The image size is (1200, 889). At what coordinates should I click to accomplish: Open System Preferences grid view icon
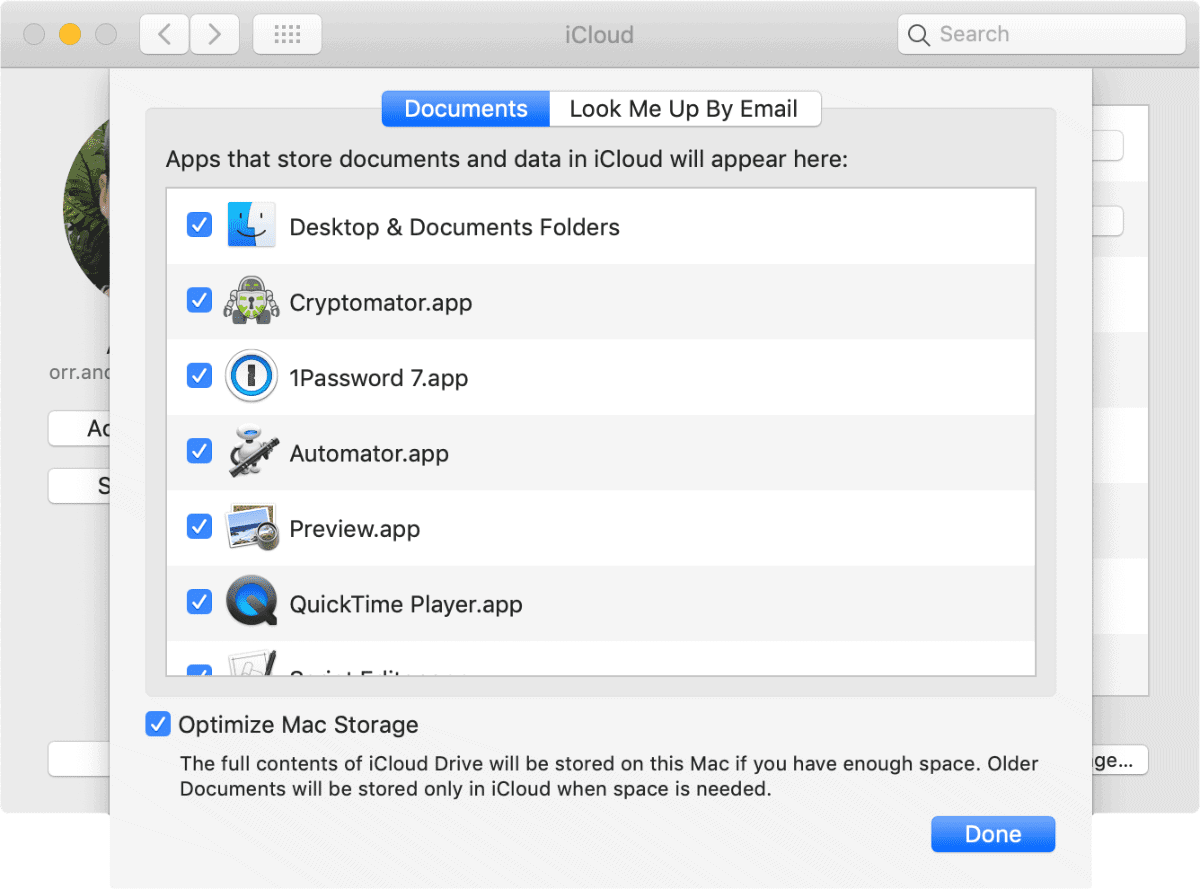[x=287, y=33]
